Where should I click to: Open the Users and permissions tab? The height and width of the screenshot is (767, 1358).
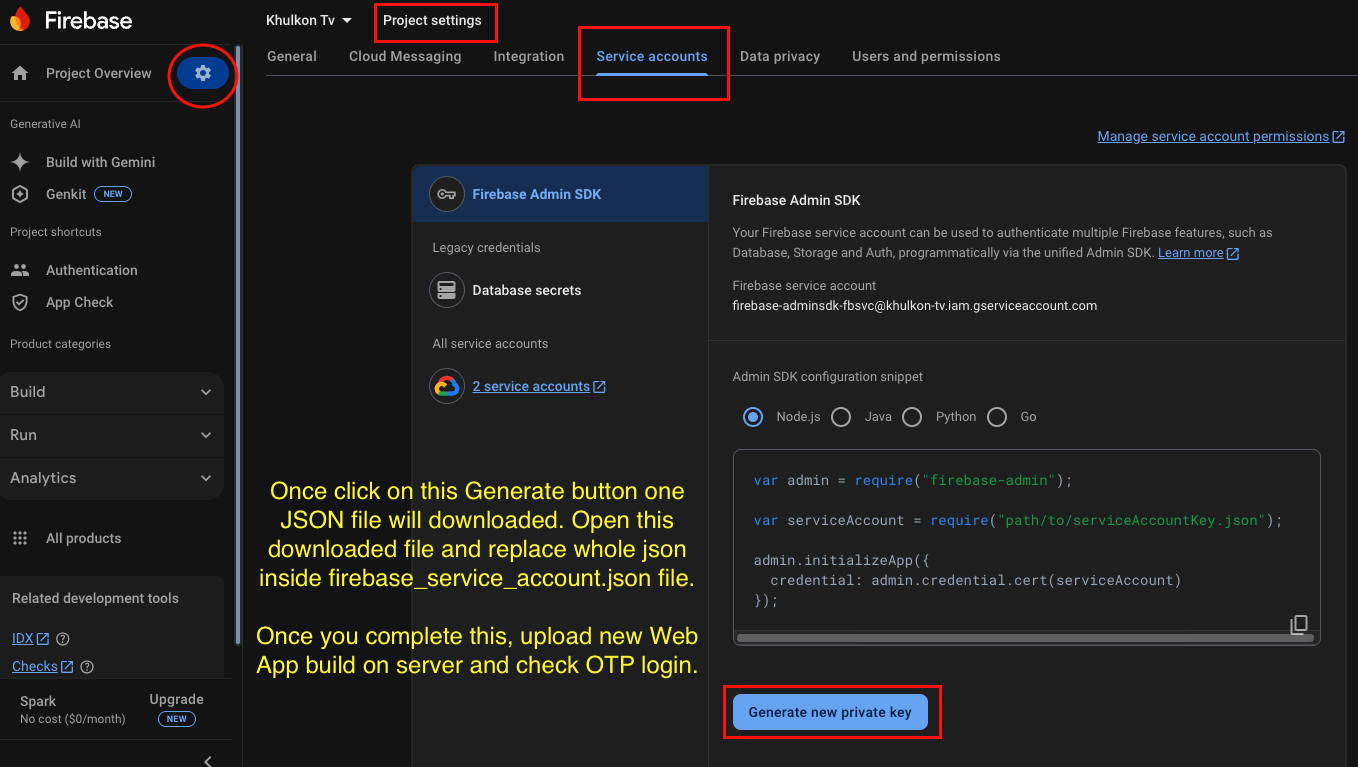[x=926, y=56]
